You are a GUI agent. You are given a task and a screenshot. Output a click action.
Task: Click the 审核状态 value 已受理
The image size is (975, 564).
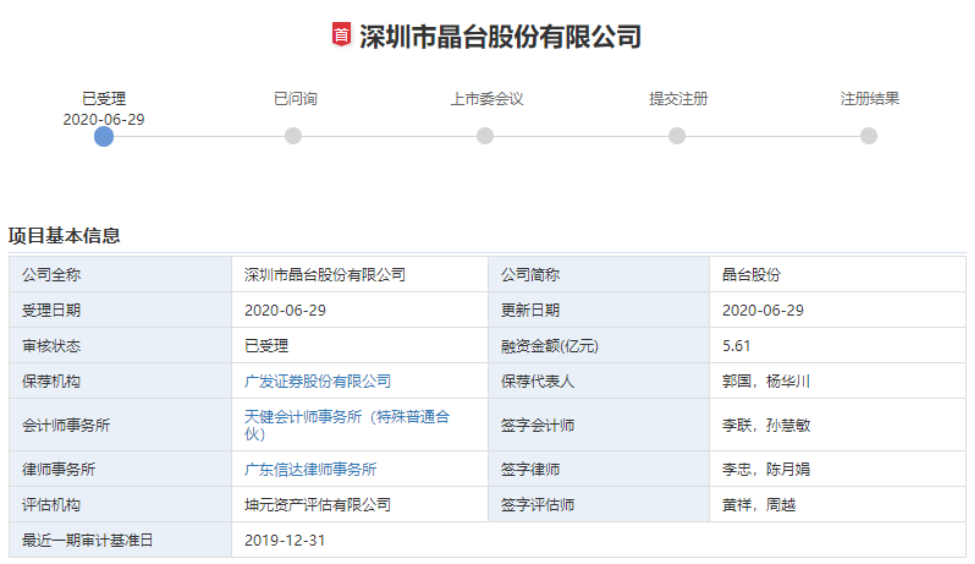[266, 346]
